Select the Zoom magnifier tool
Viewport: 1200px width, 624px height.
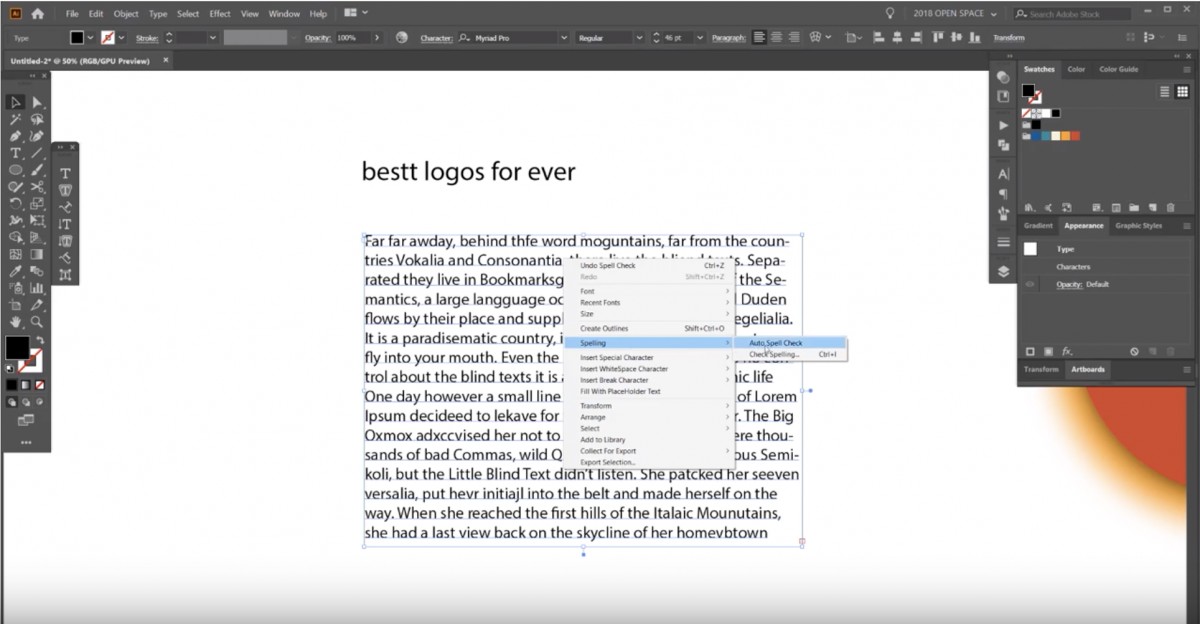(37, 322)
